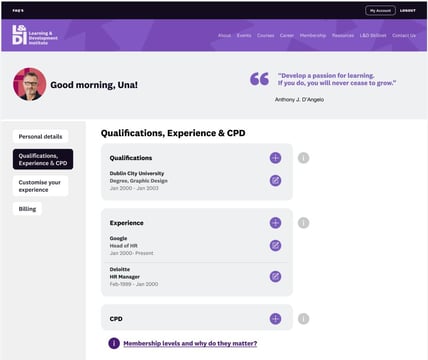428x360 pixels.
Task: Open Personal details section
Action: [x=40, y=136]
